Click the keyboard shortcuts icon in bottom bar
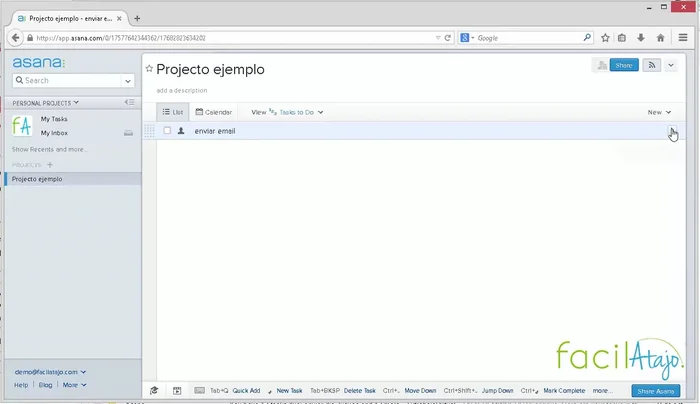 (200, 391)
